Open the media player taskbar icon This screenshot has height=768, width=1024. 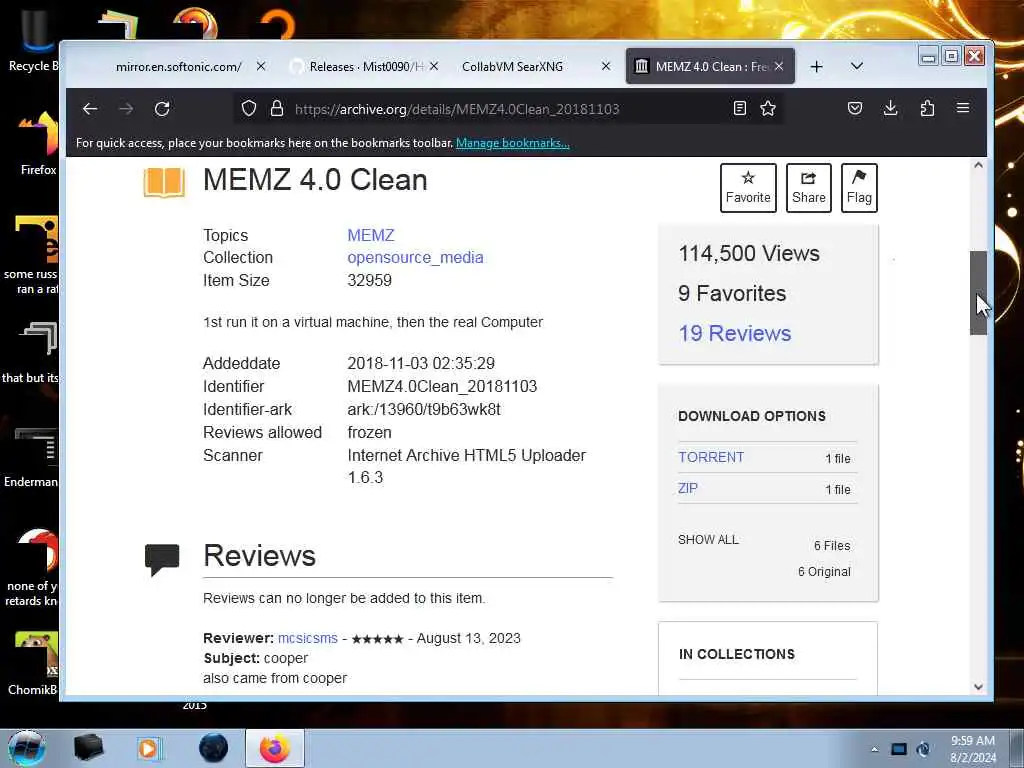148,748
